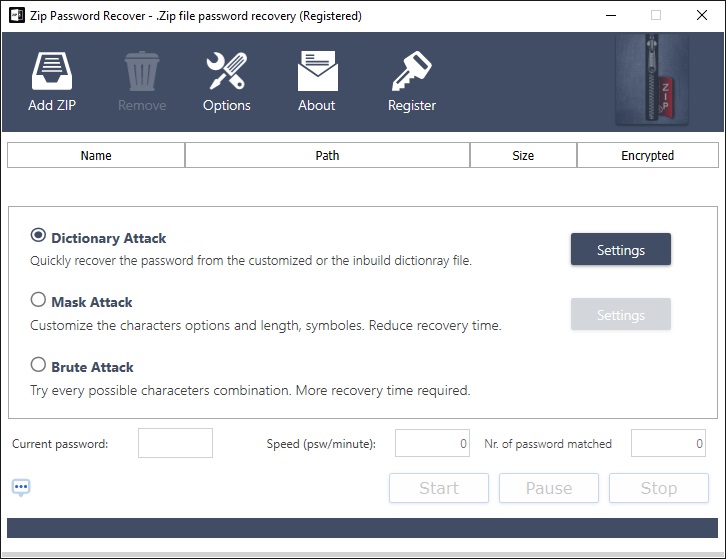Click the Current password field
This screenshot has height=559, width=726.
tap(175, 443)
